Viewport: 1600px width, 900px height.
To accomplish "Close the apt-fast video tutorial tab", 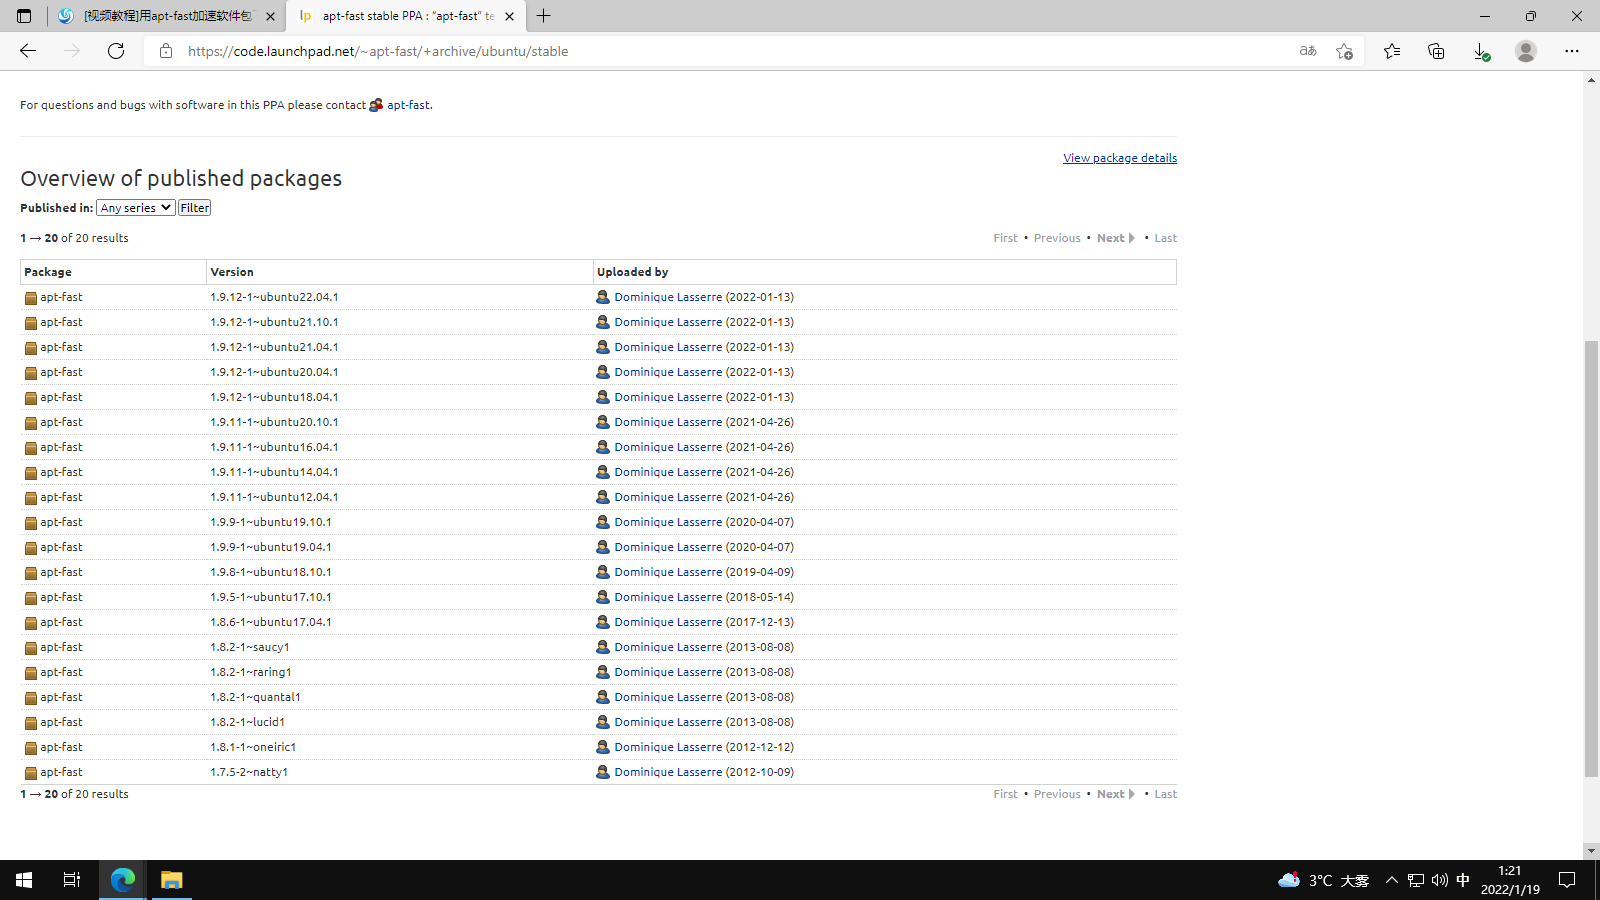I will point(270,16).
